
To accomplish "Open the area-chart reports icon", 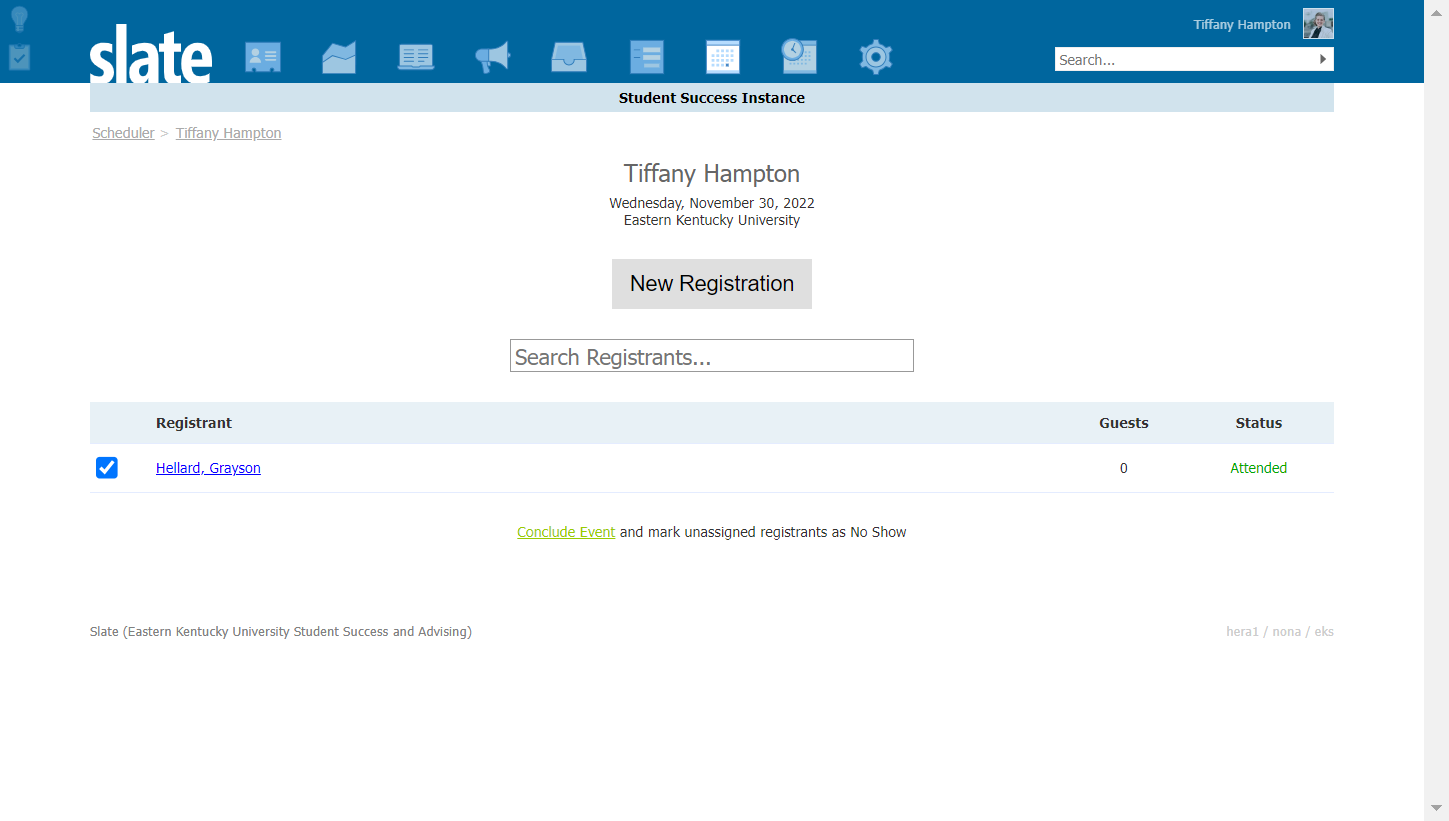I will (339, 57).
